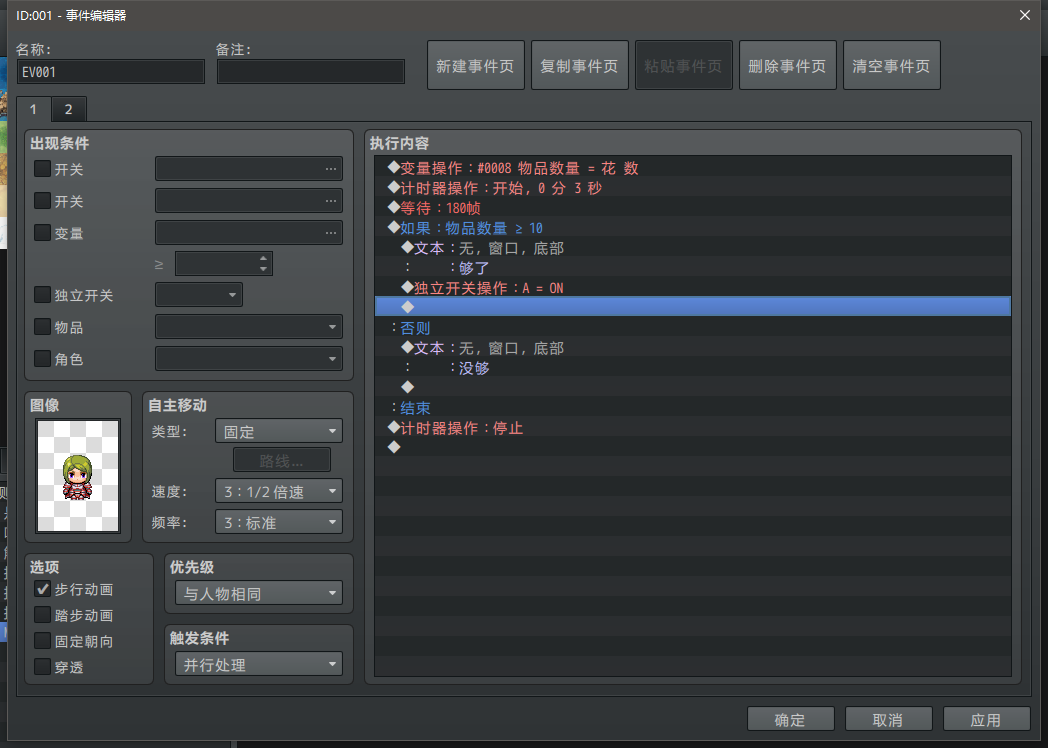Viewport: 1048px width, 748px height.
Task: Select 如果：物品数量 ≥ 10 line
Action: pyautogui.click(x=693, y=228)
